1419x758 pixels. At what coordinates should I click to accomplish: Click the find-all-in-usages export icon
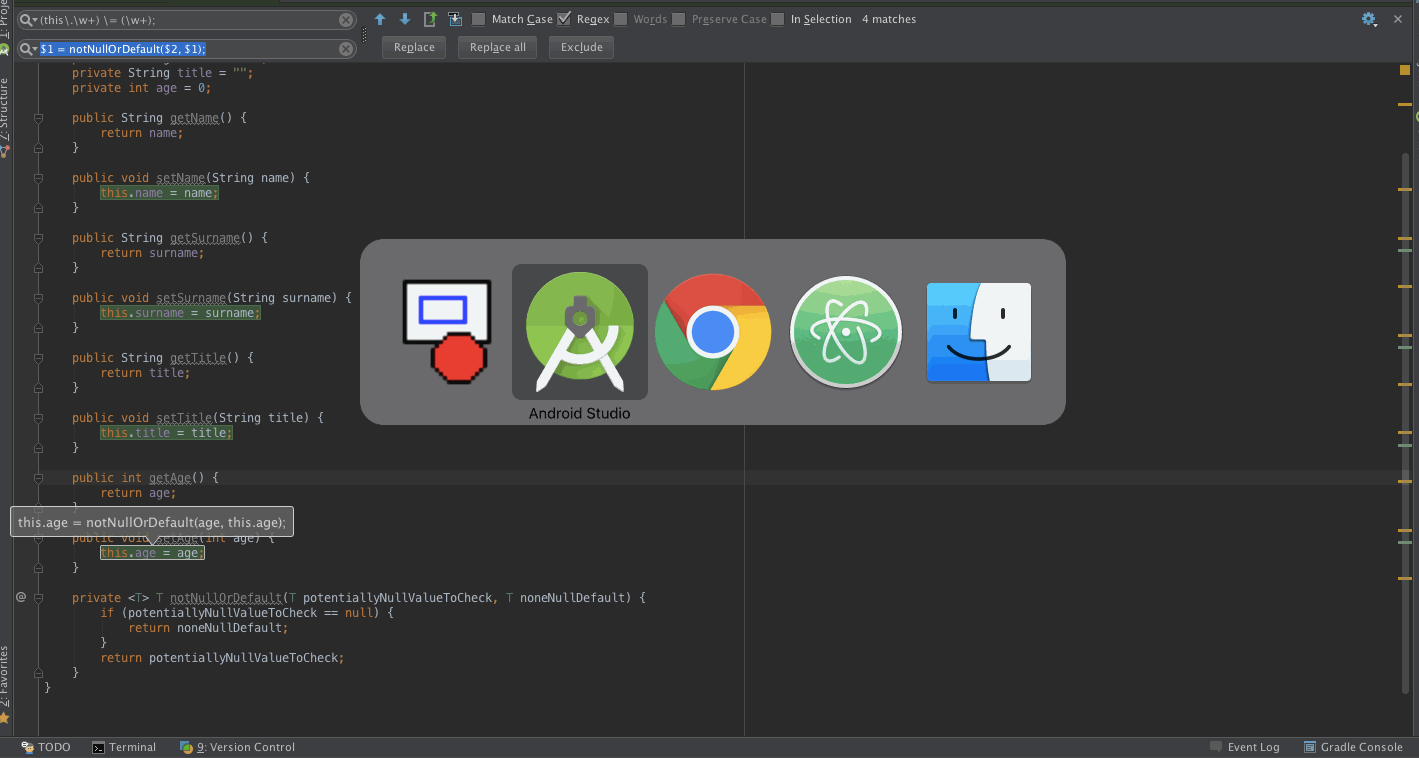[x=430, y=19]
